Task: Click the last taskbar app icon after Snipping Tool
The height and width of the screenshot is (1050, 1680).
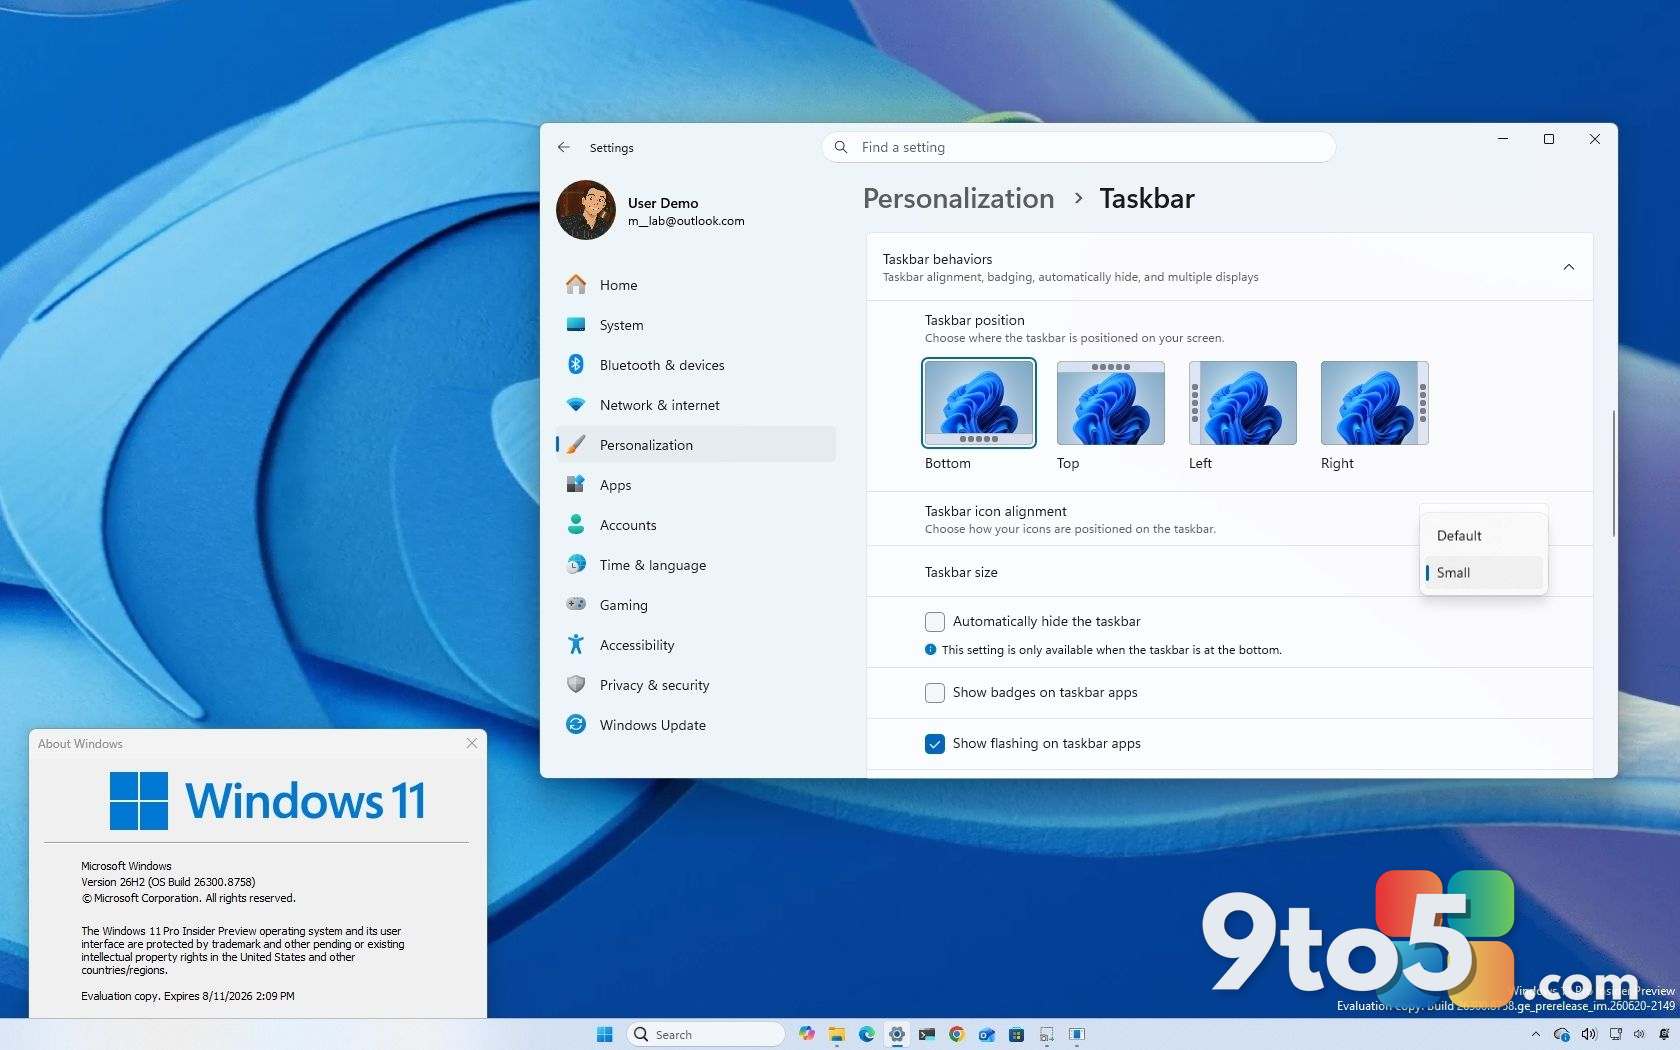Action: (1077, 1034)
